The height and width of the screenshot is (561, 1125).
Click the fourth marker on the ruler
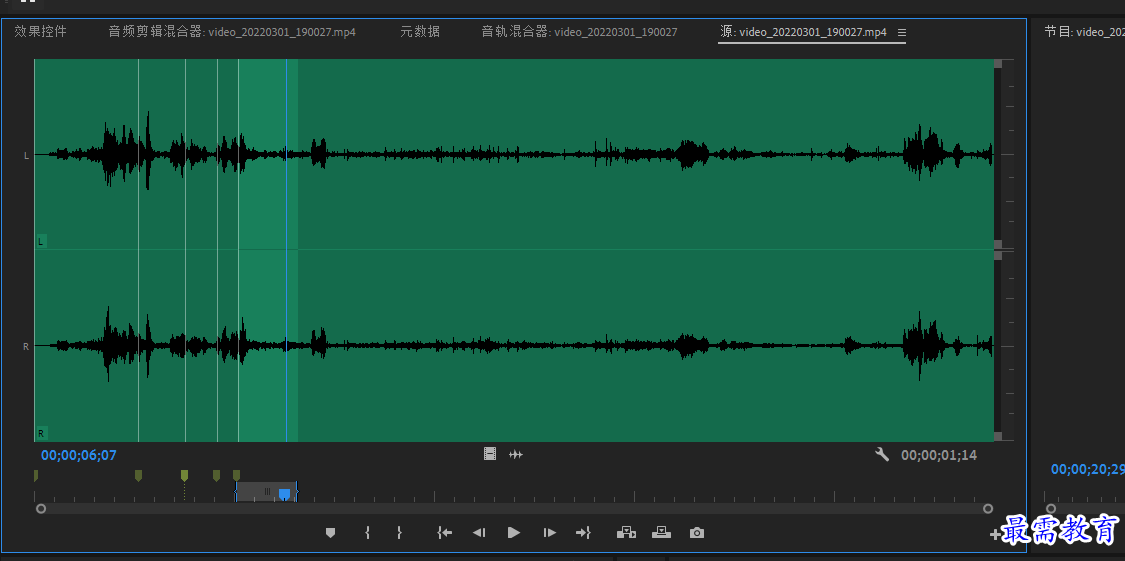216,476
